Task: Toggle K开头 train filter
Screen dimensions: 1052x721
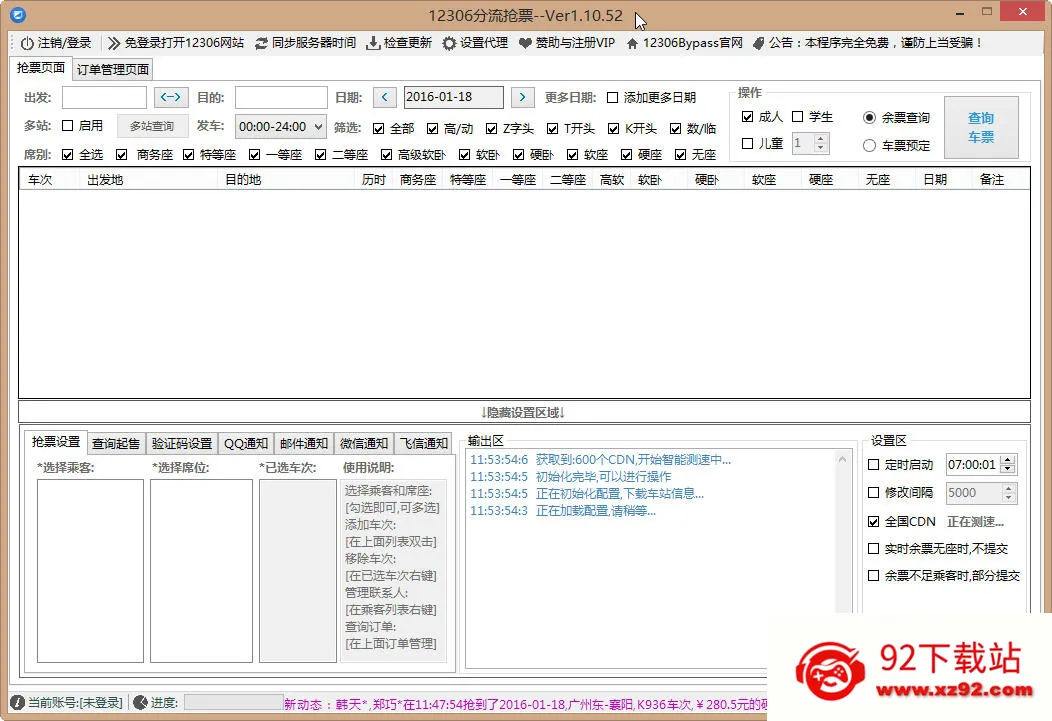Action: [613, 128]
